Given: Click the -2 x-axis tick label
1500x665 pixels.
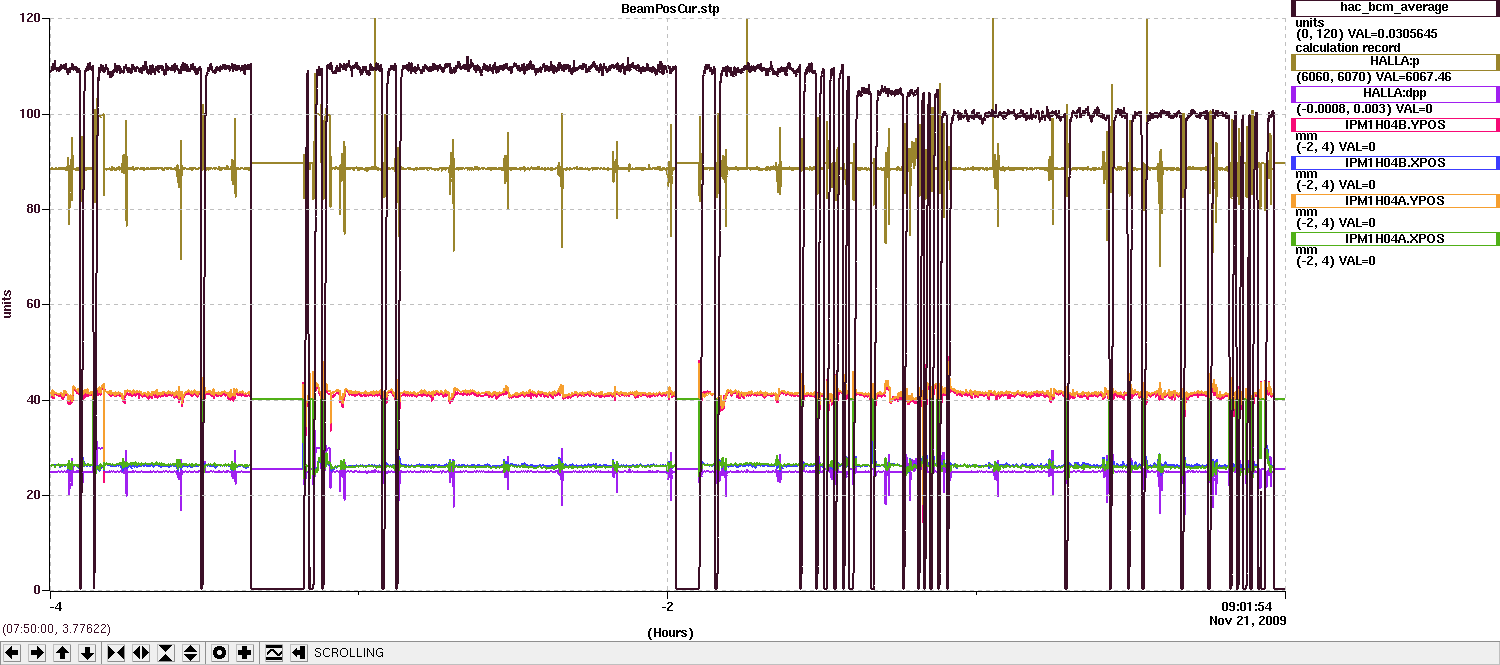Looking at the screenshot, I should [x=667, y=607].
